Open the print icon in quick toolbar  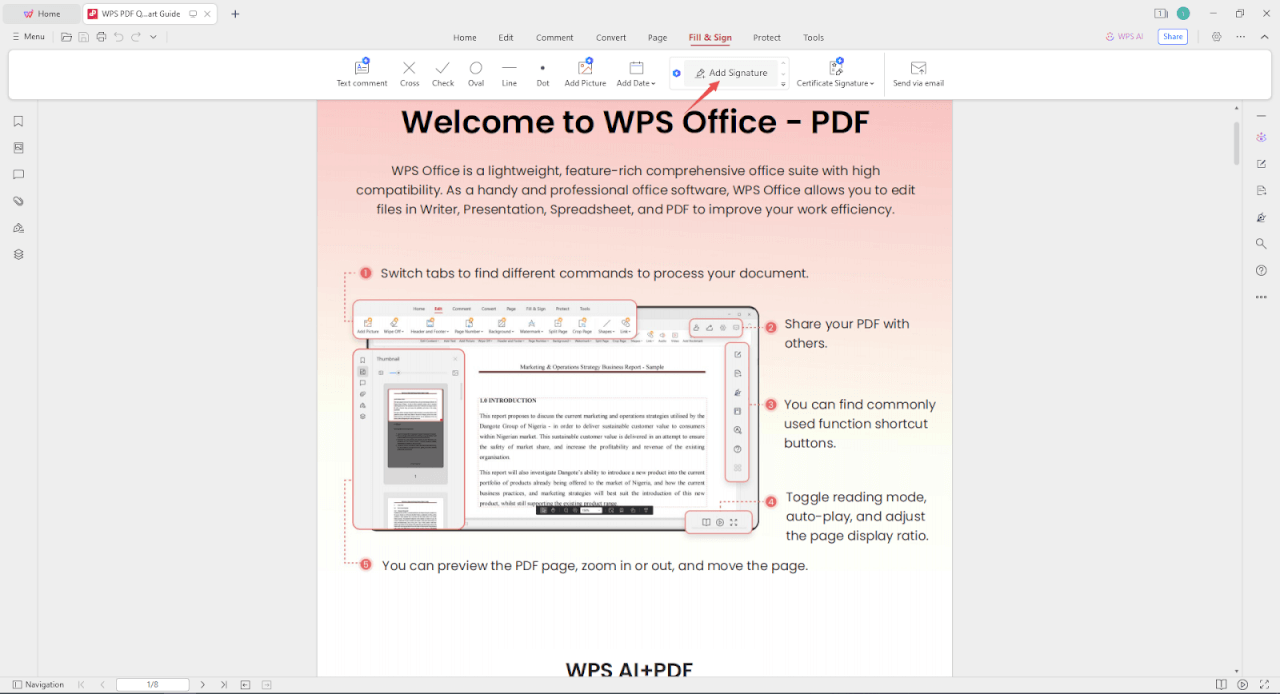click(x=101, y=37)
